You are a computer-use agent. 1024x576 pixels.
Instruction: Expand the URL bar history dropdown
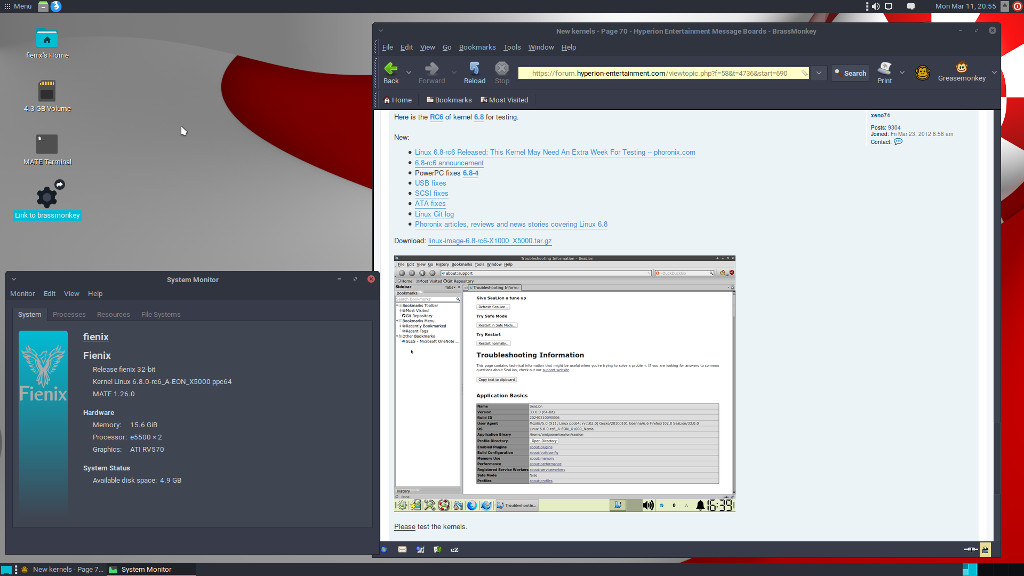pos(819,73)
